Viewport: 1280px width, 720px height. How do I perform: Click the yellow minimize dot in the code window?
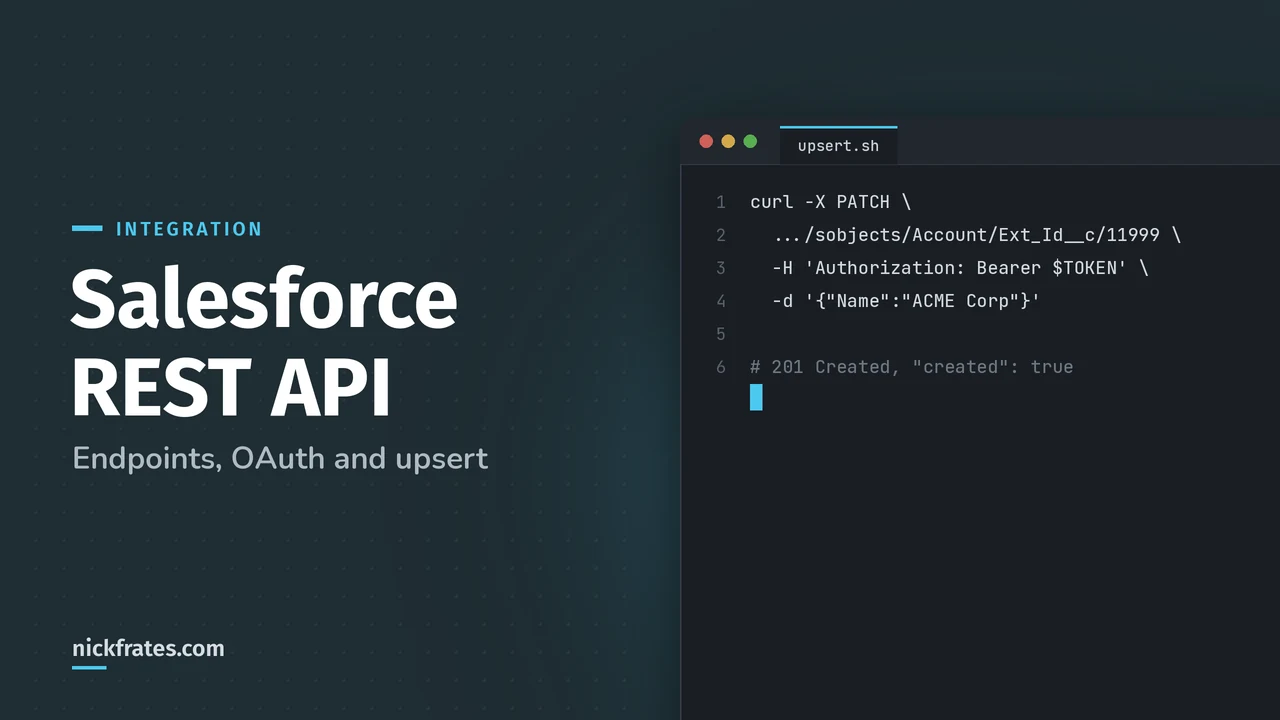(x=728, y=142)
